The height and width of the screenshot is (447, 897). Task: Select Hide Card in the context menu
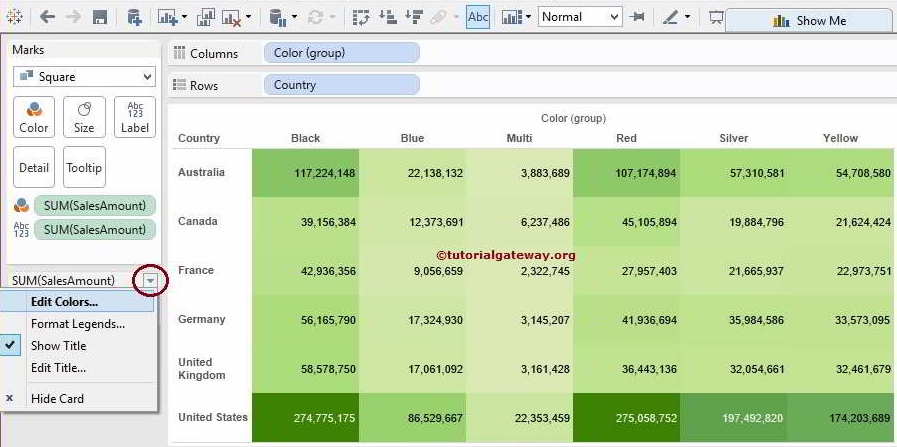pos(57,398)
